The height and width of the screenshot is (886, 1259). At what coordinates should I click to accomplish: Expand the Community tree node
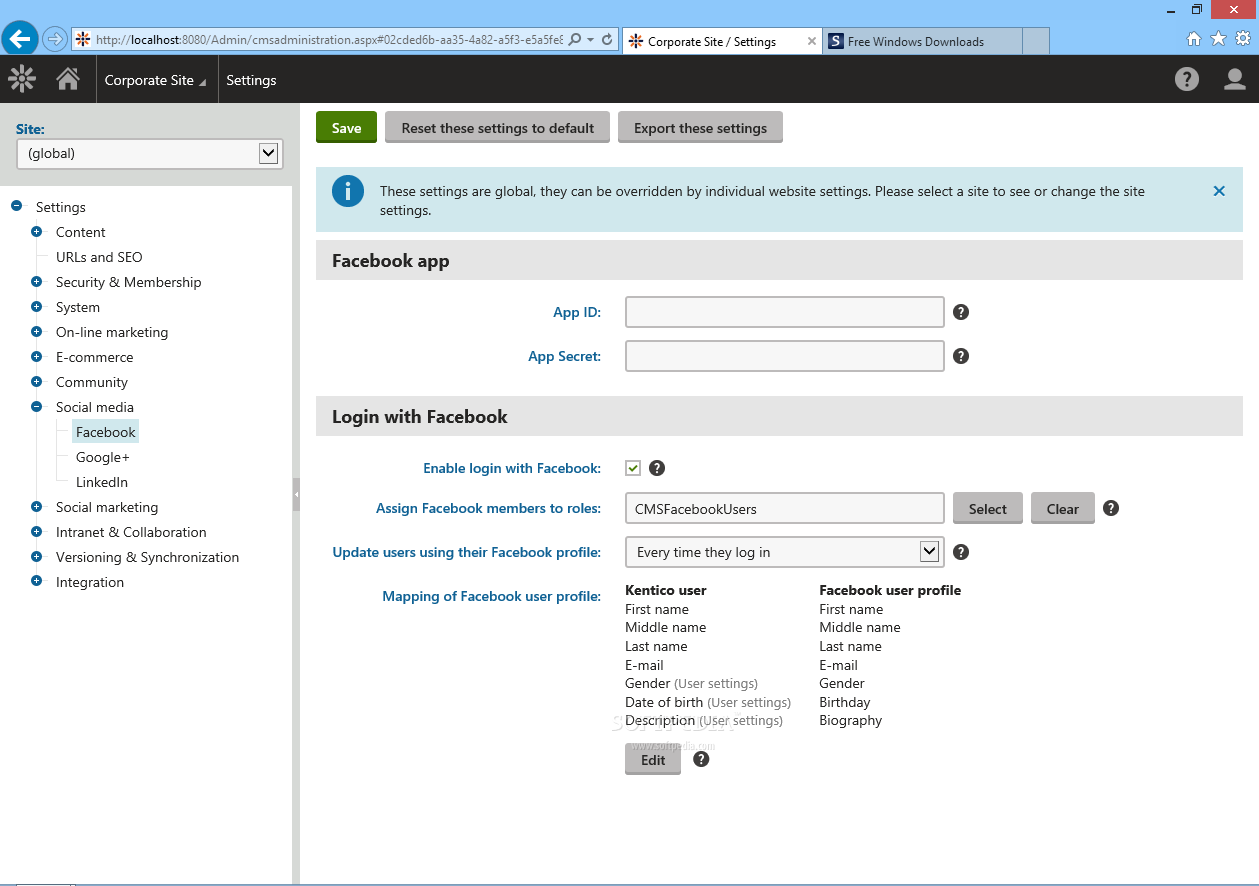click(36, 382)
